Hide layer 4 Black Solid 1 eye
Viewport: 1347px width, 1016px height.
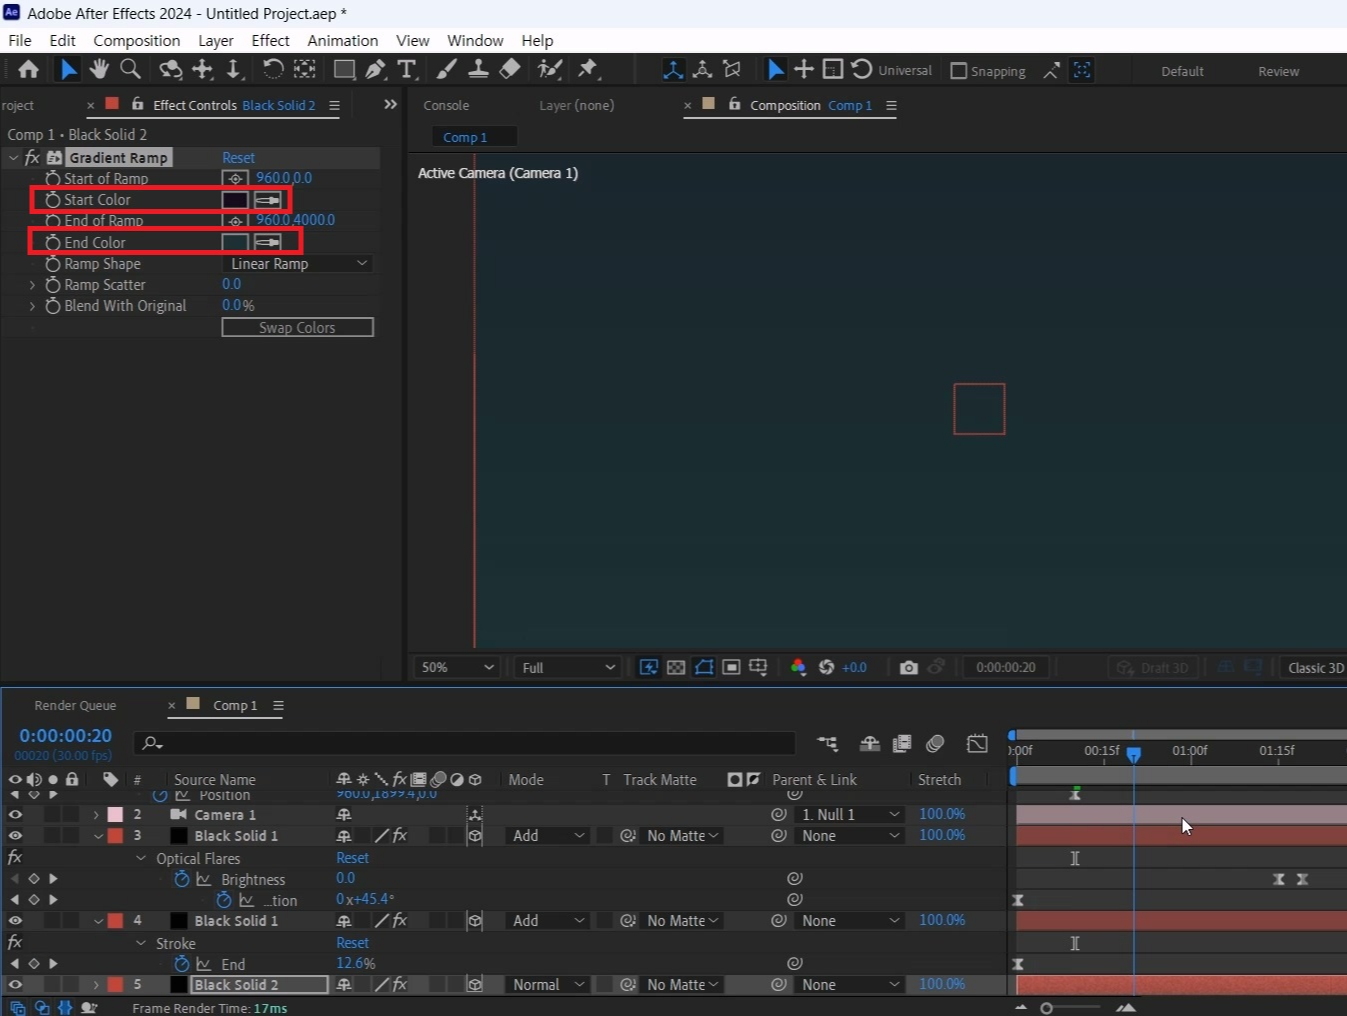point(15,921)
